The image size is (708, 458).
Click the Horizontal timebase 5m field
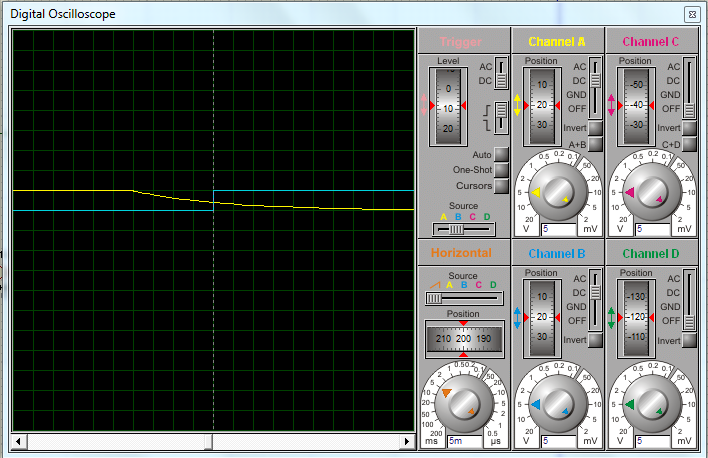pyautogui.click(x=465, y=441)
